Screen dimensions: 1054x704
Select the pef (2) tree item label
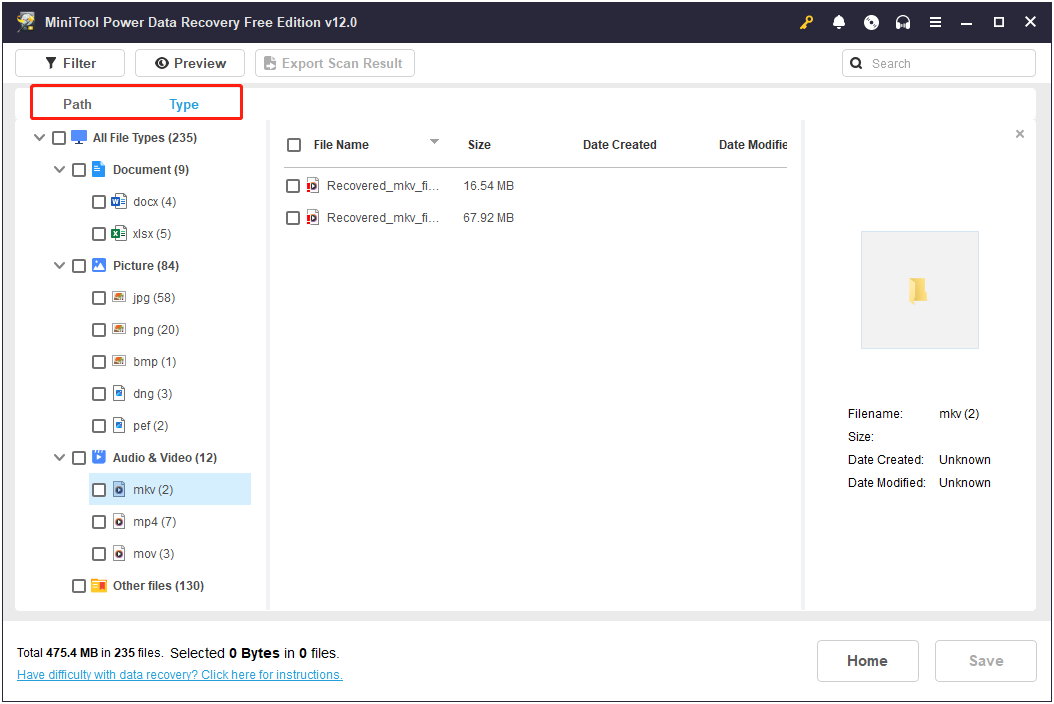tap(151, 426)
